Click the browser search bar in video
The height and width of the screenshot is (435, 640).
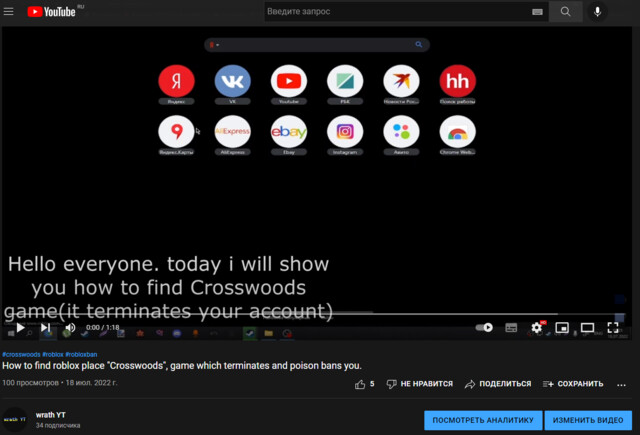(x=317, y=44)
